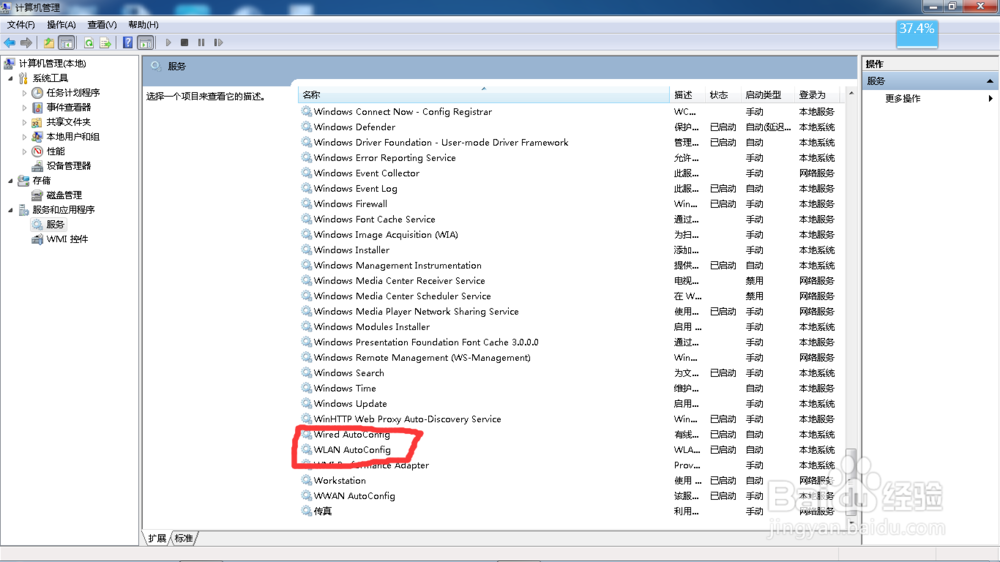Sort services by 名称 column header
The width and height of the screenshot is (1000, 562).
483,95
